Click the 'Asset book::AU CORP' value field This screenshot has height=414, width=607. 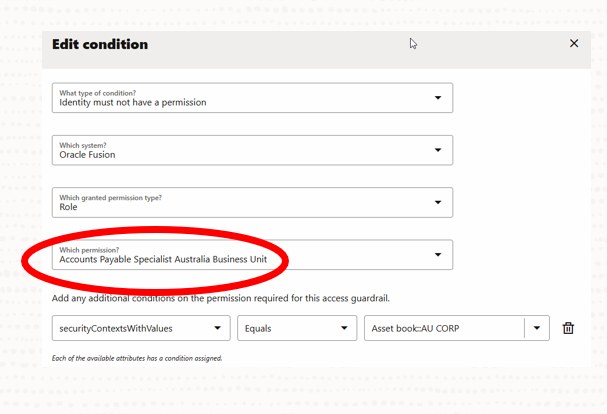(x=443, y=328)
